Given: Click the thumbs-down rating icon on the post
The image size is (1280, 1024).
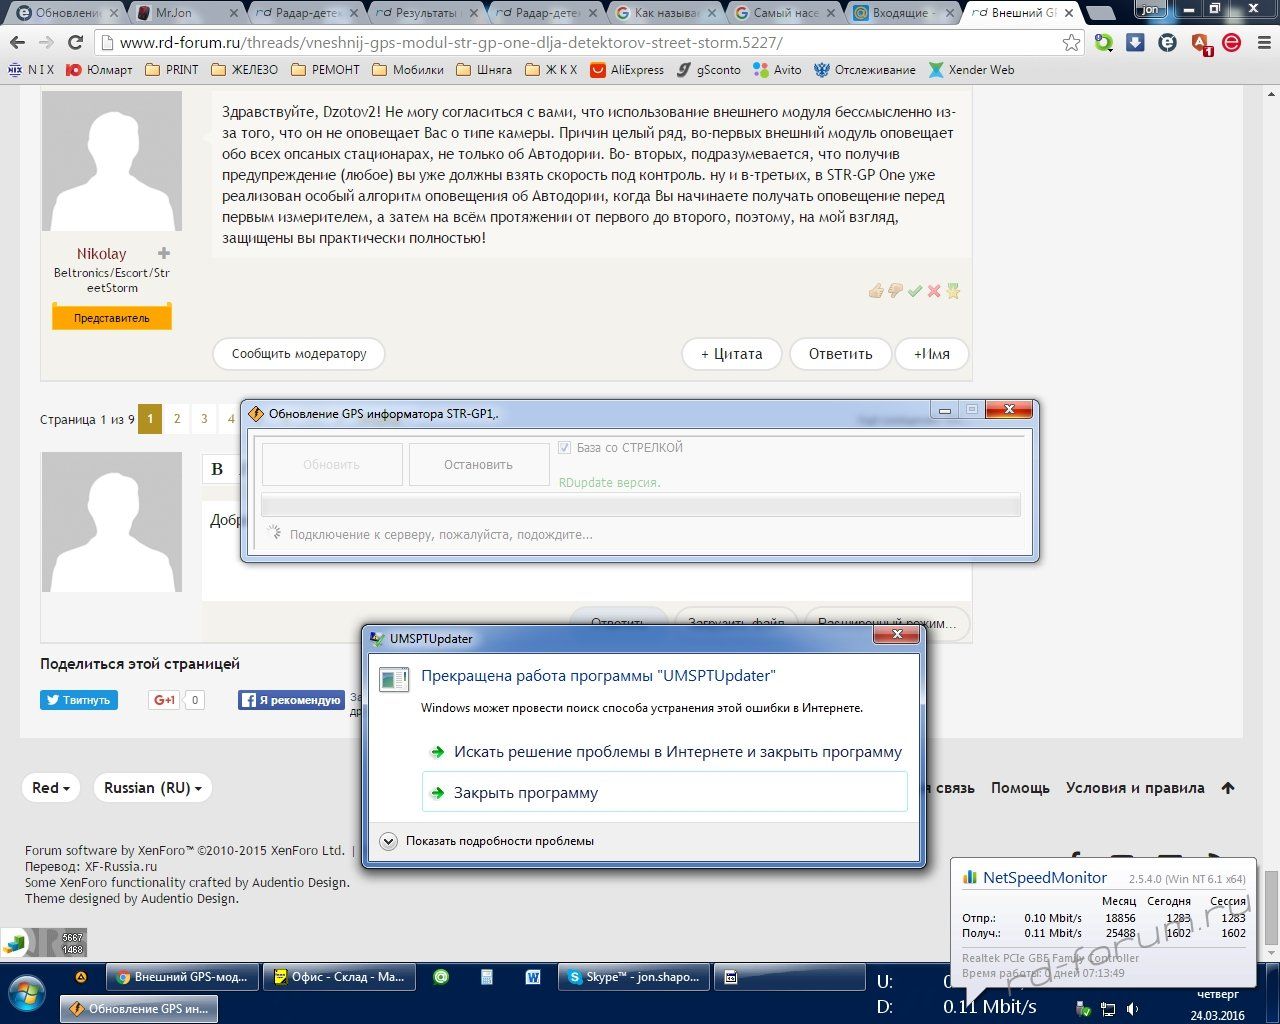Looking at the screenshot, I should pos(895,291).
